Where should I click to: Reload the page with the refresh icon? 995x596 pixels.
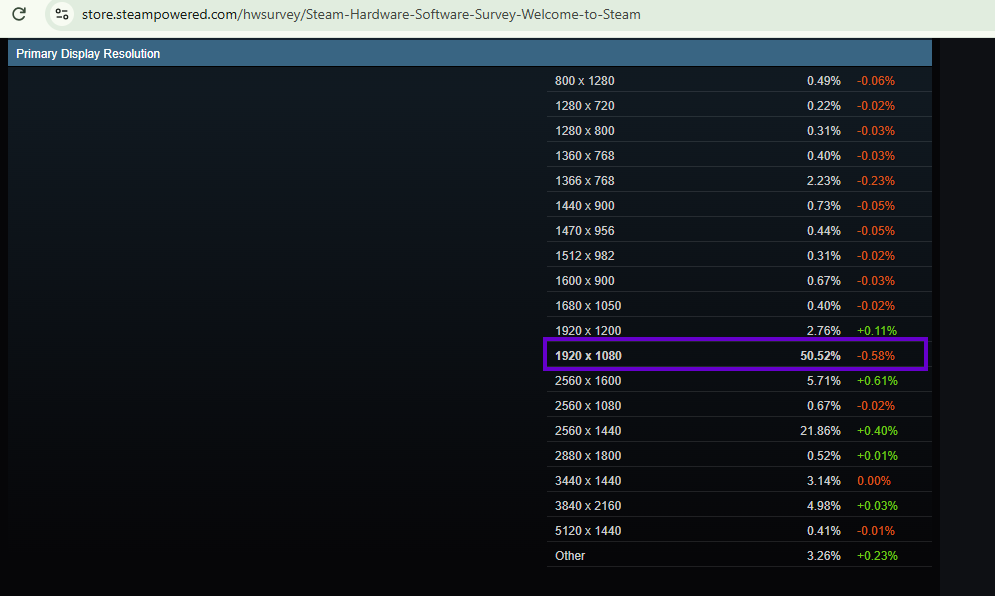(19, 14)
